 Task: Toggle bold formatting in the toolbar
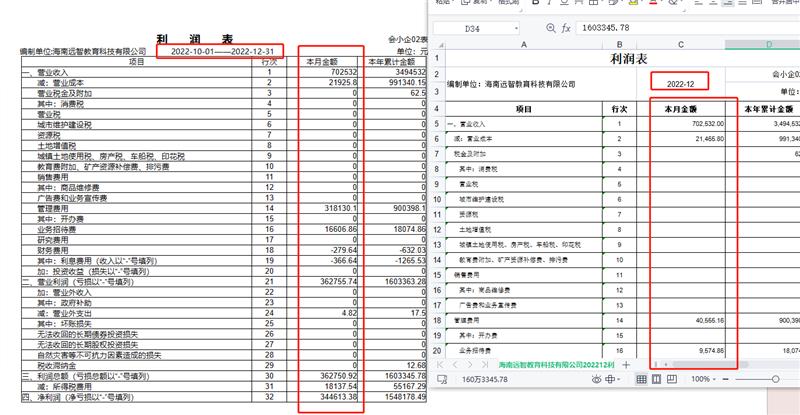click(535, 3)
